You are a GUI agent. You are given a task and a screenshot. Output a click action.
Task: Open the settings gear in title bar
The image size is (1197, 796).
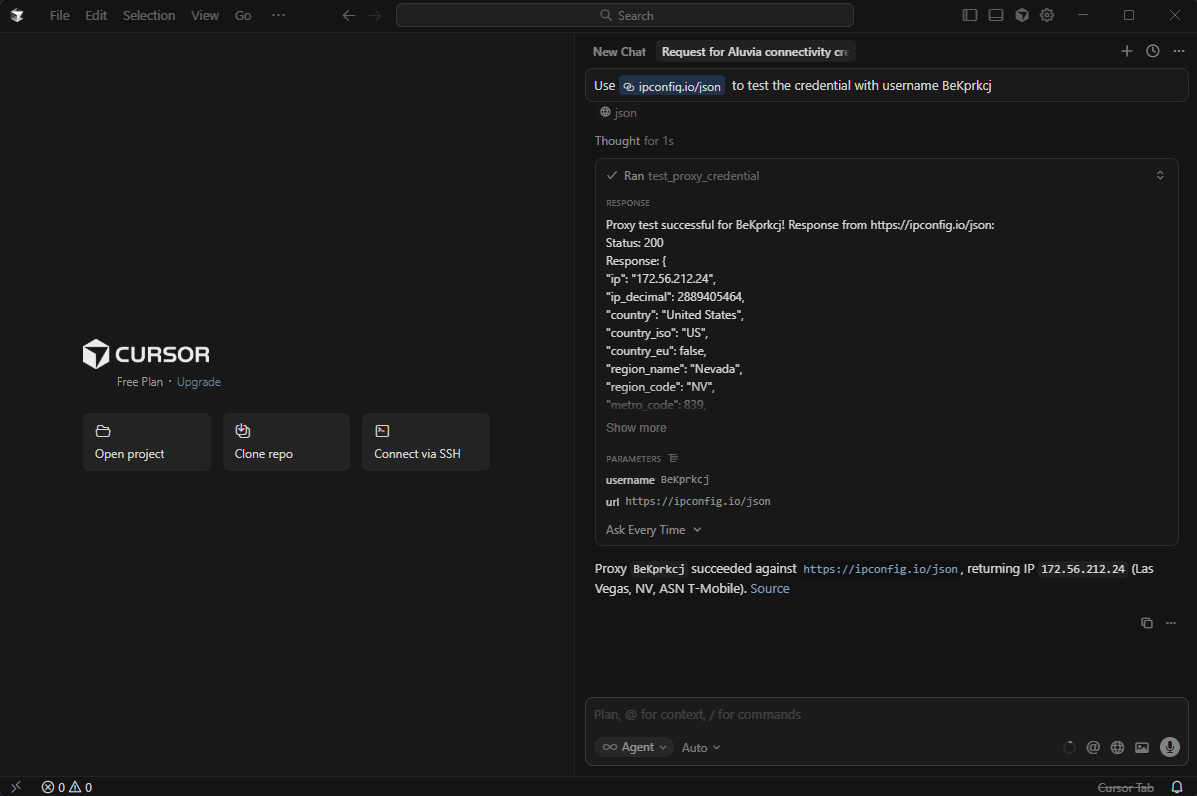tap(1047, 15)
